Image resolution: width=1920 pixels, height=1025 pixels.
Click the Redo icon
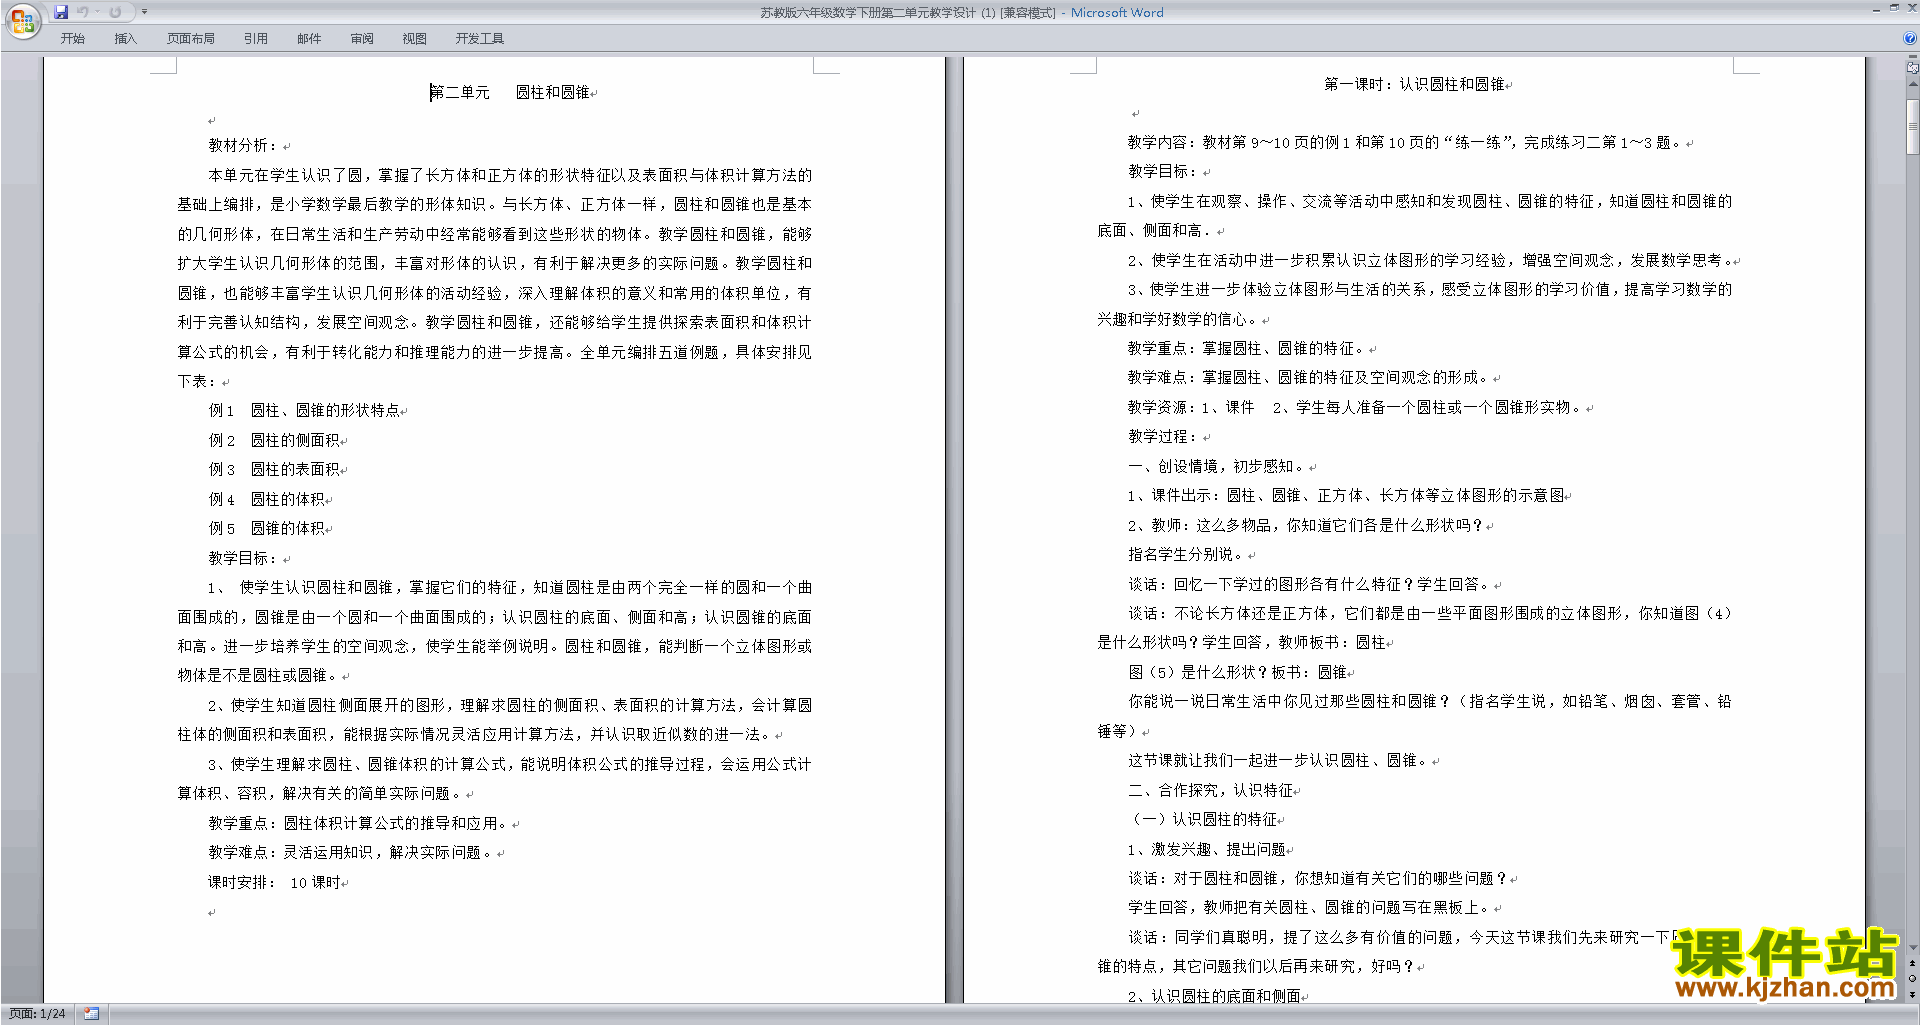click(115, 12)
